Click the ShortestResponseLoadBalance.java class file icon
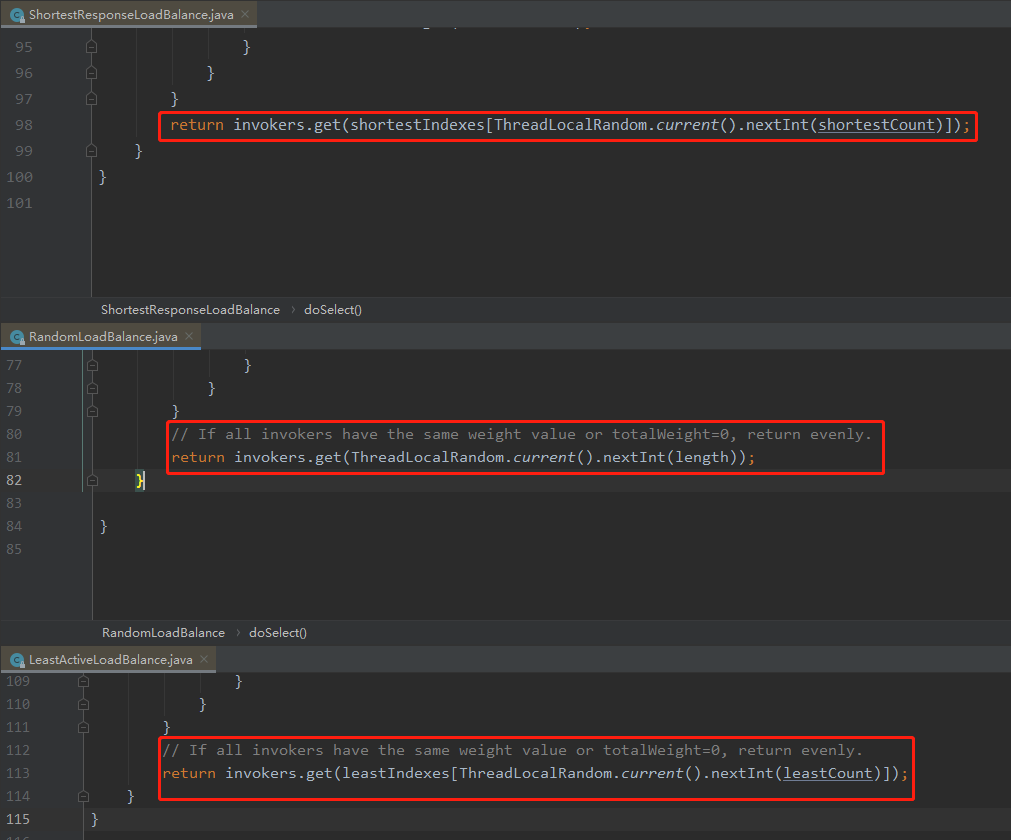The height and width of the screenshot is (840, 1011). pos(17,15)
